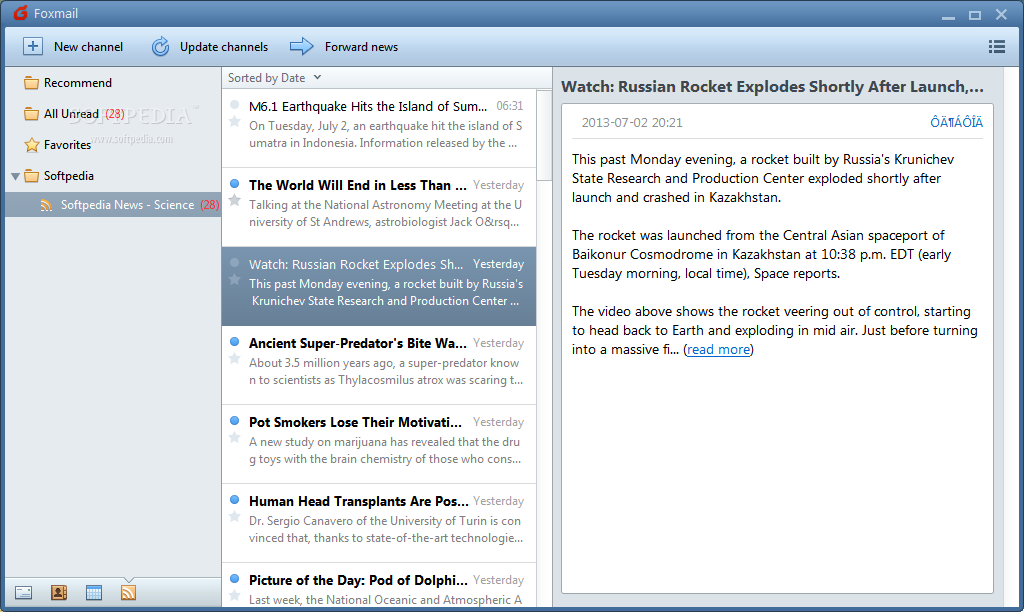Click RSS icon beside Softpedia News - Science
The image size is (1024, 612).
[x=46, y=205]
